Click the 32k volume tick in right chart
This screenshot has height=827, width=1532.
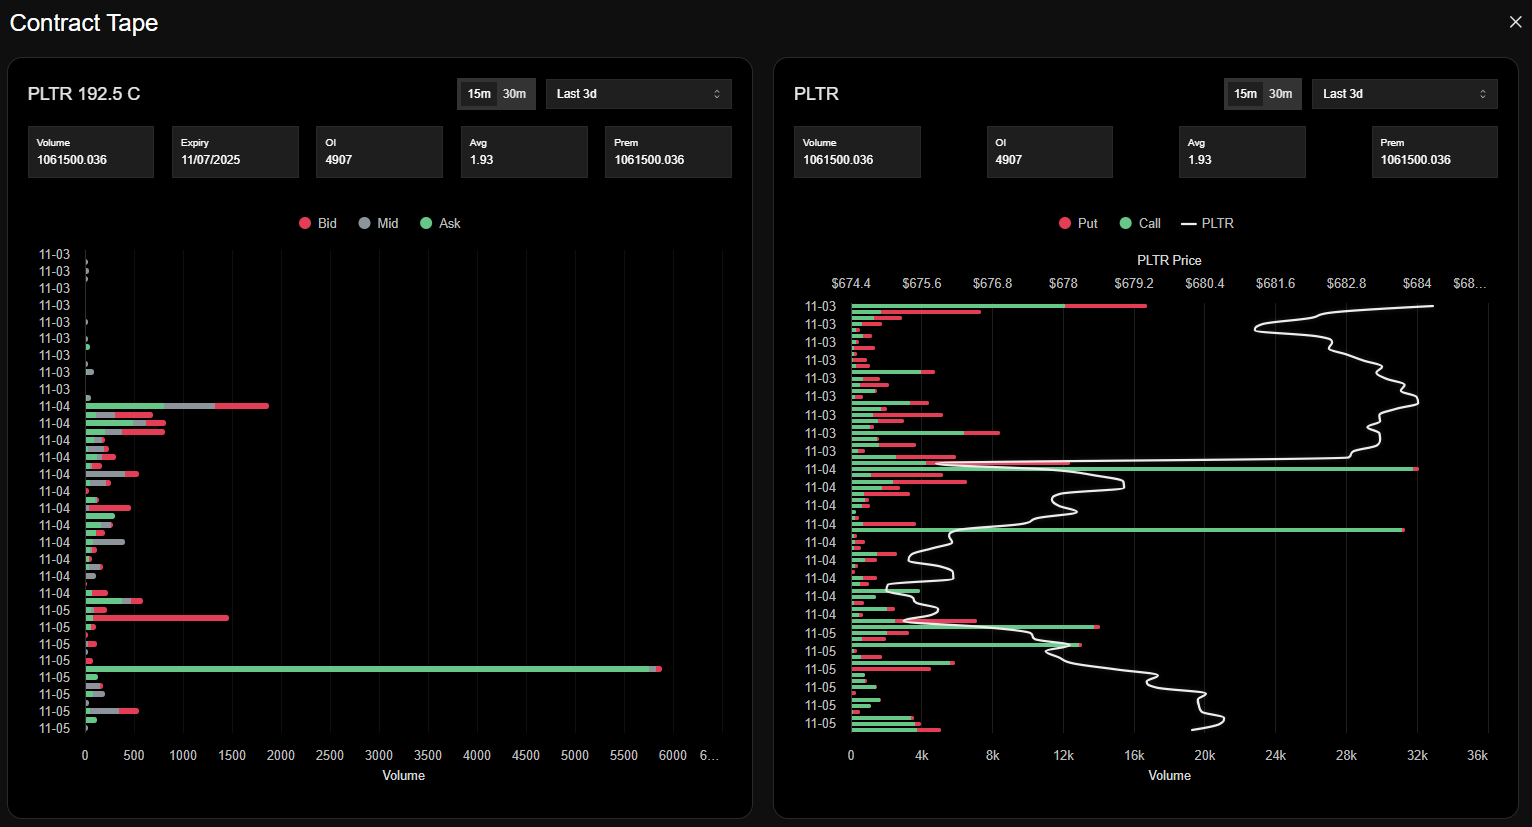pos(1417,755)
